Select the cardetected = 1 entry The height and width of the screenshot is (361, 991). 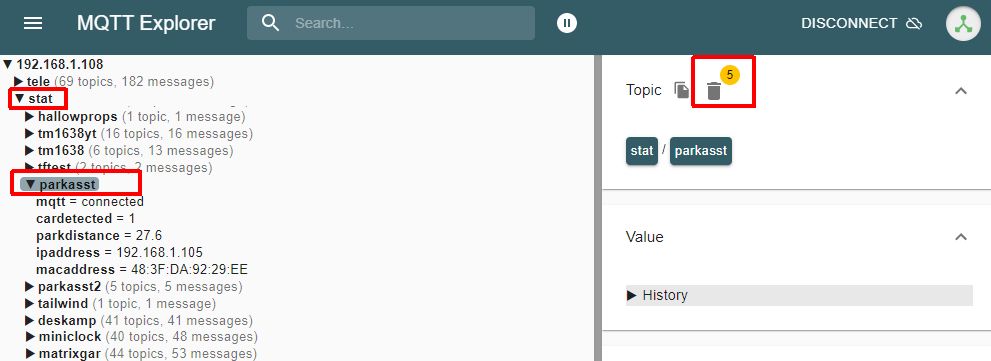[86, 219]
